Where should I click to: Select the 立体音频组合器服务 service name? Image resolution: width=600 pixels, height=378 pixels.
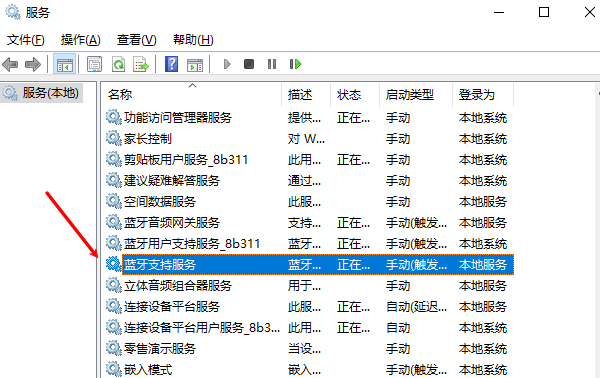[x=178, y=286]
